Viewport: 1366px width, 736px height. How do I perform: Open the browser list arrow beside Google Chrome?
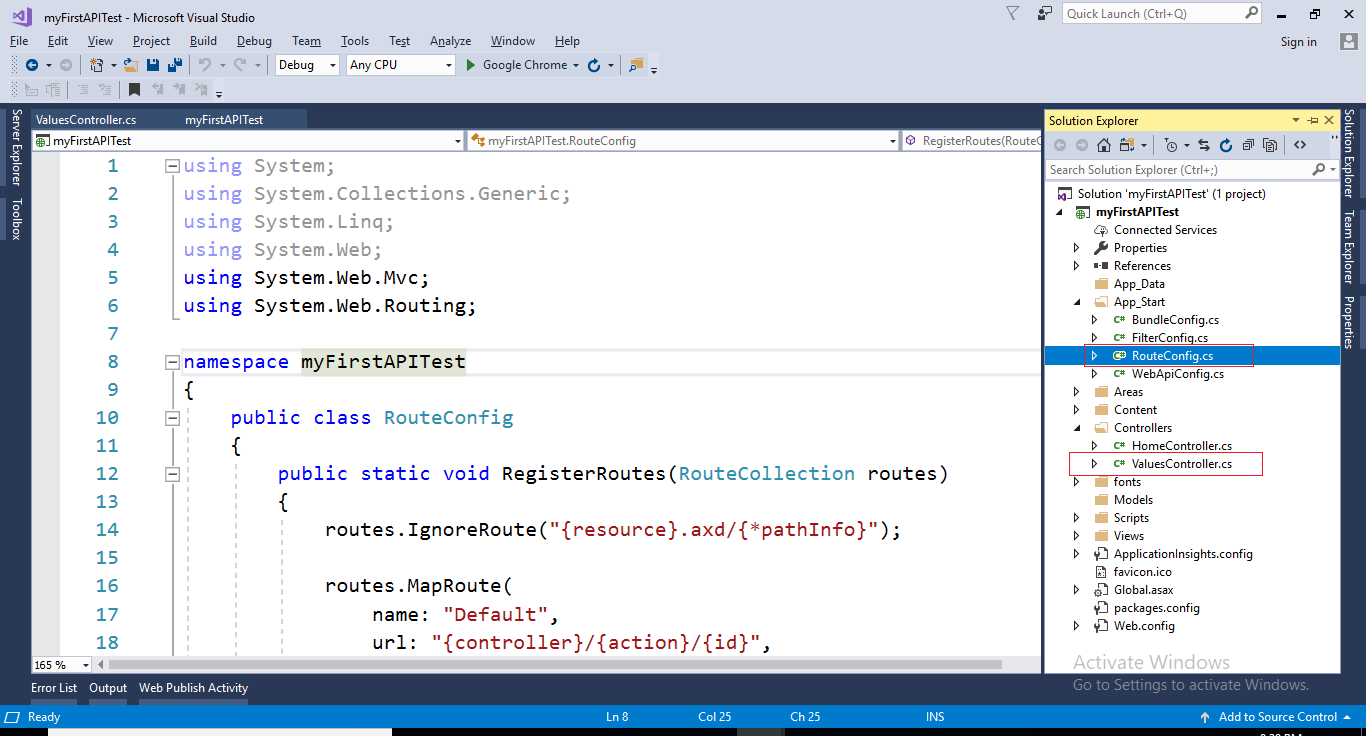coord(576,65)
